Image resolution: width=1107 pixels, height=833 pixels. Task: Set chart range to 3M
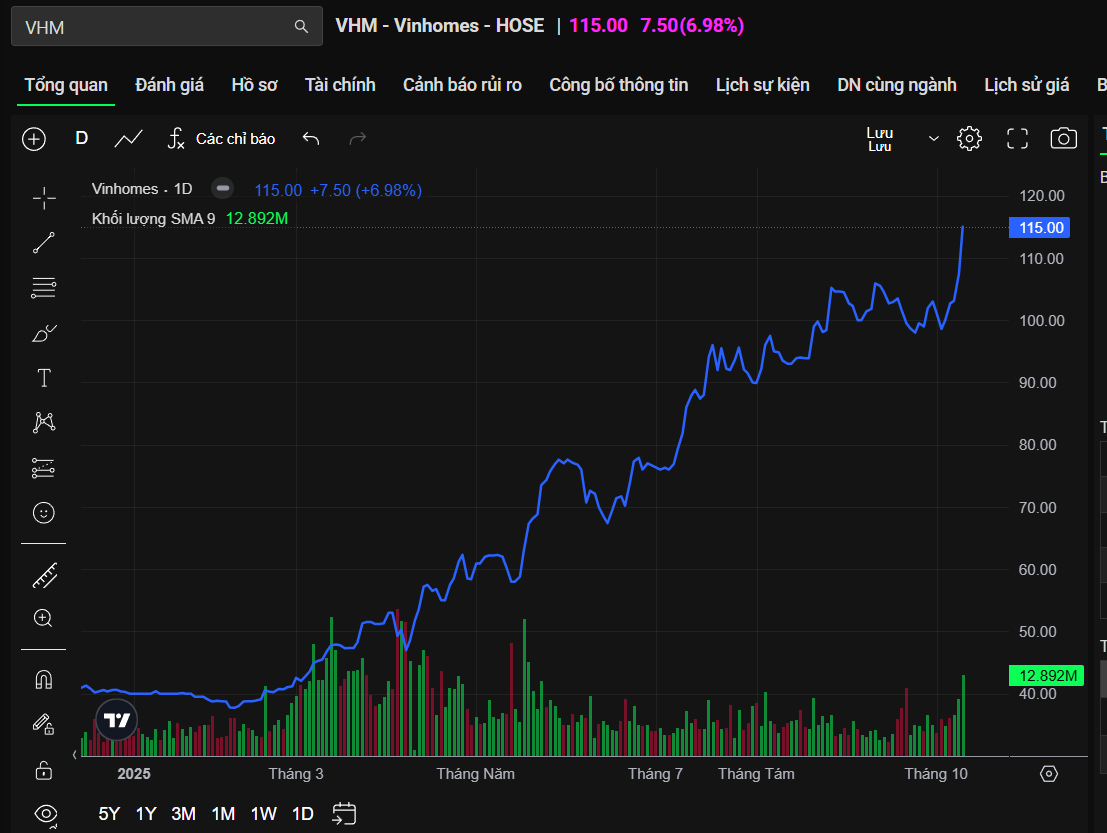tap(183, 814)
